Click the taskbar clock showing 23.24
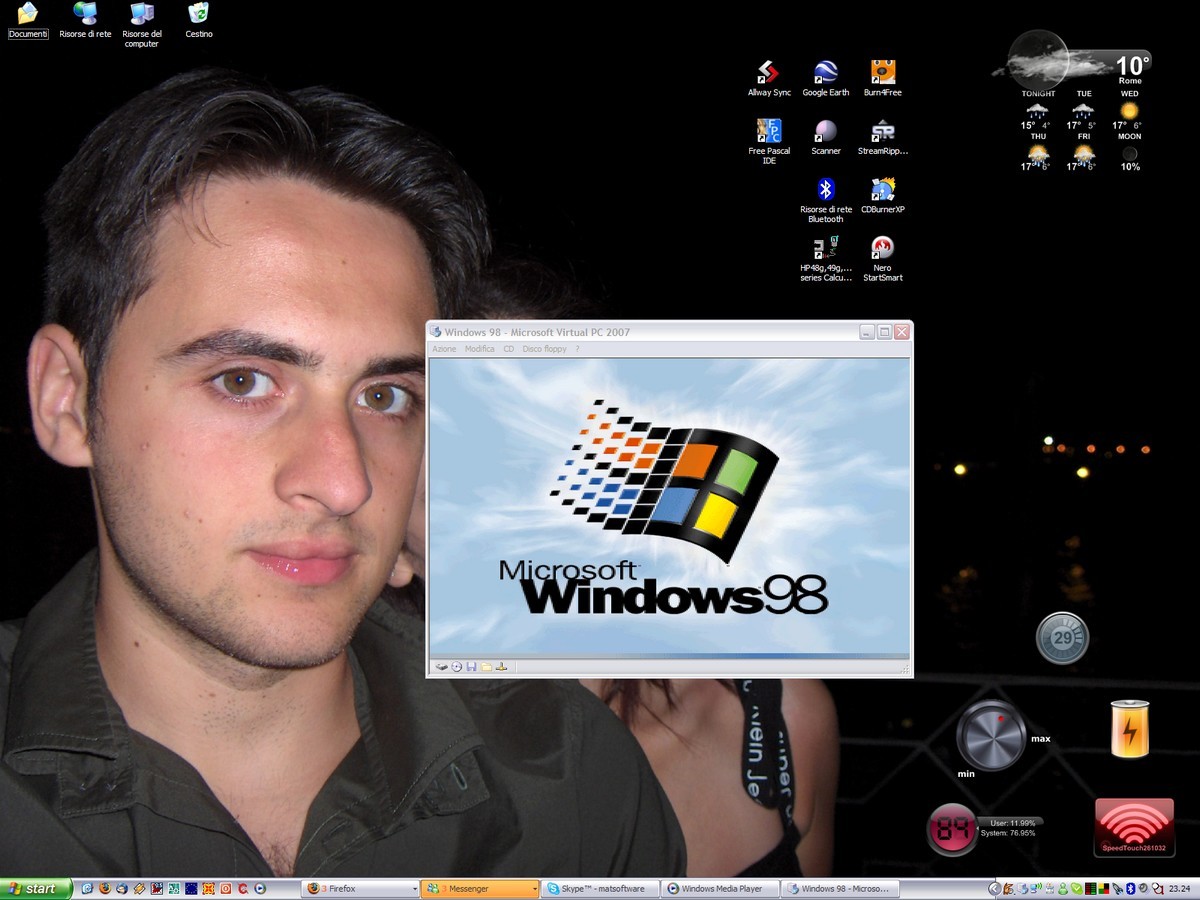 click(x=1180, y=888)
